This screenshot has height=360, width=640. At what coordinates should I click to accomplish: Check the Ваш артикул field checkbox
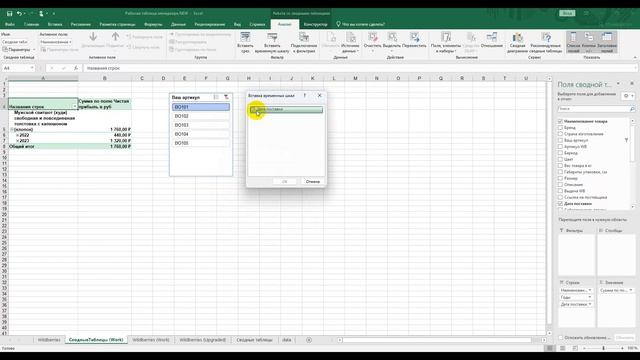560,140
